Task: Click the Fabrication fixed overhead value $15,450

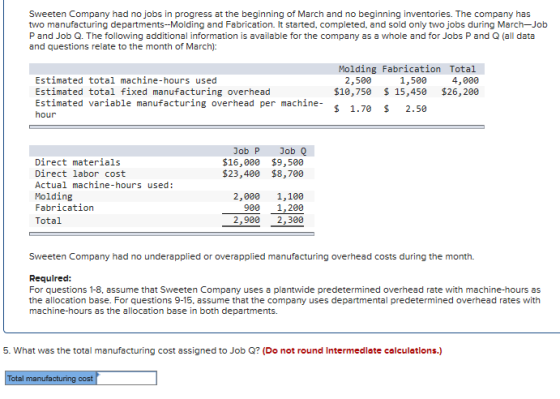Action: coord(405,92)
